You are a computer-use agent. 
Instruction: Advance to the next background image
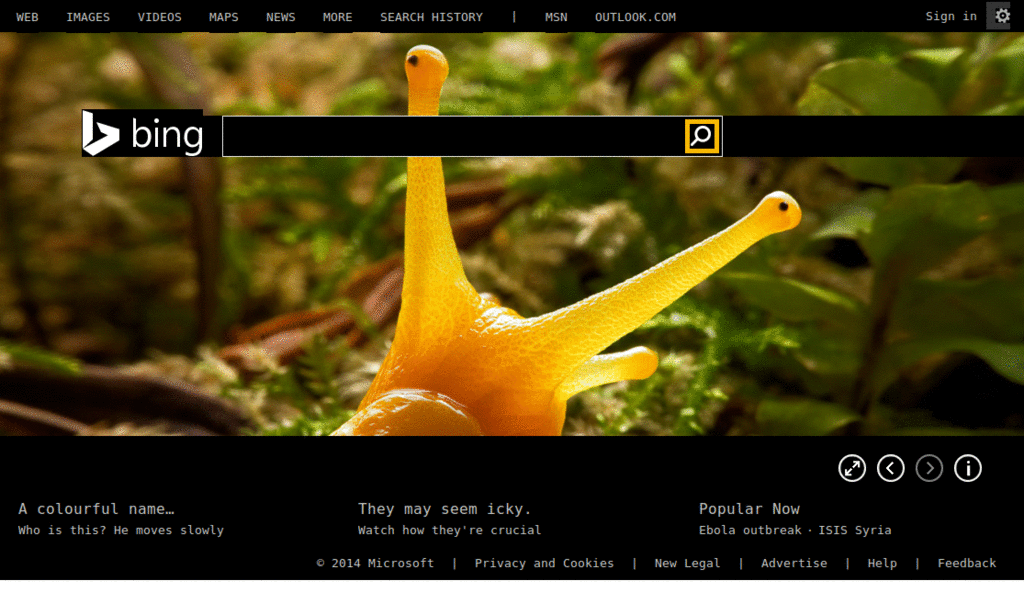tap(928, 468)
